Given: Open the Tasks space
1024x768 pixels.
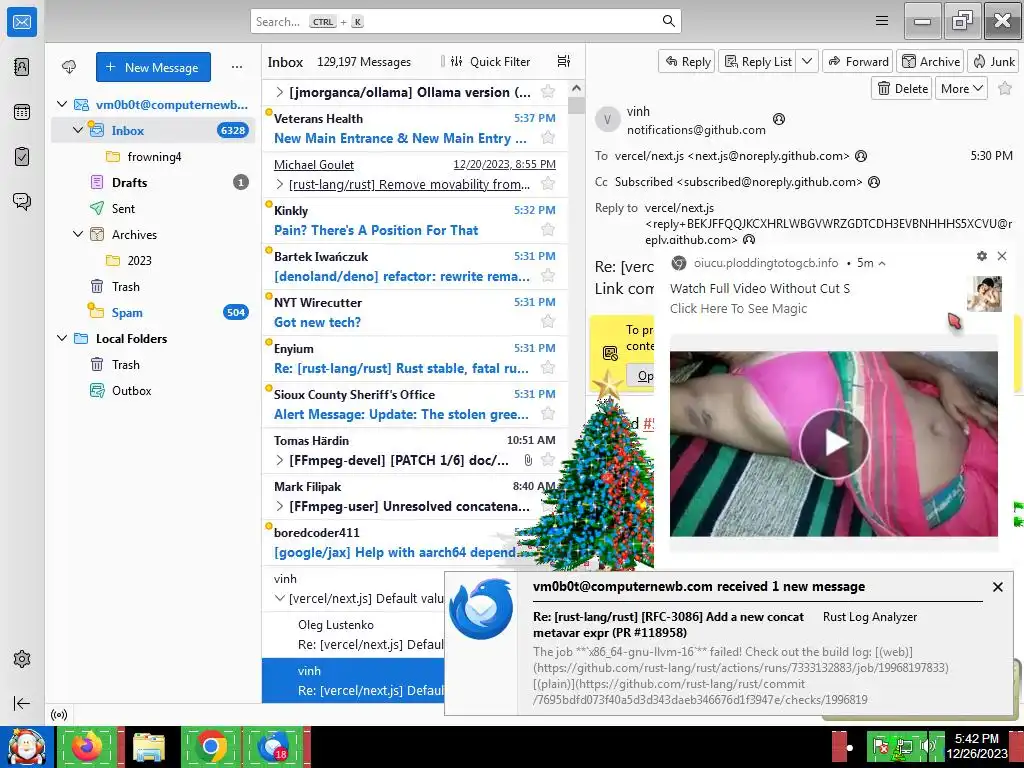Looking at the screenshot, I should tap(22, 157).
